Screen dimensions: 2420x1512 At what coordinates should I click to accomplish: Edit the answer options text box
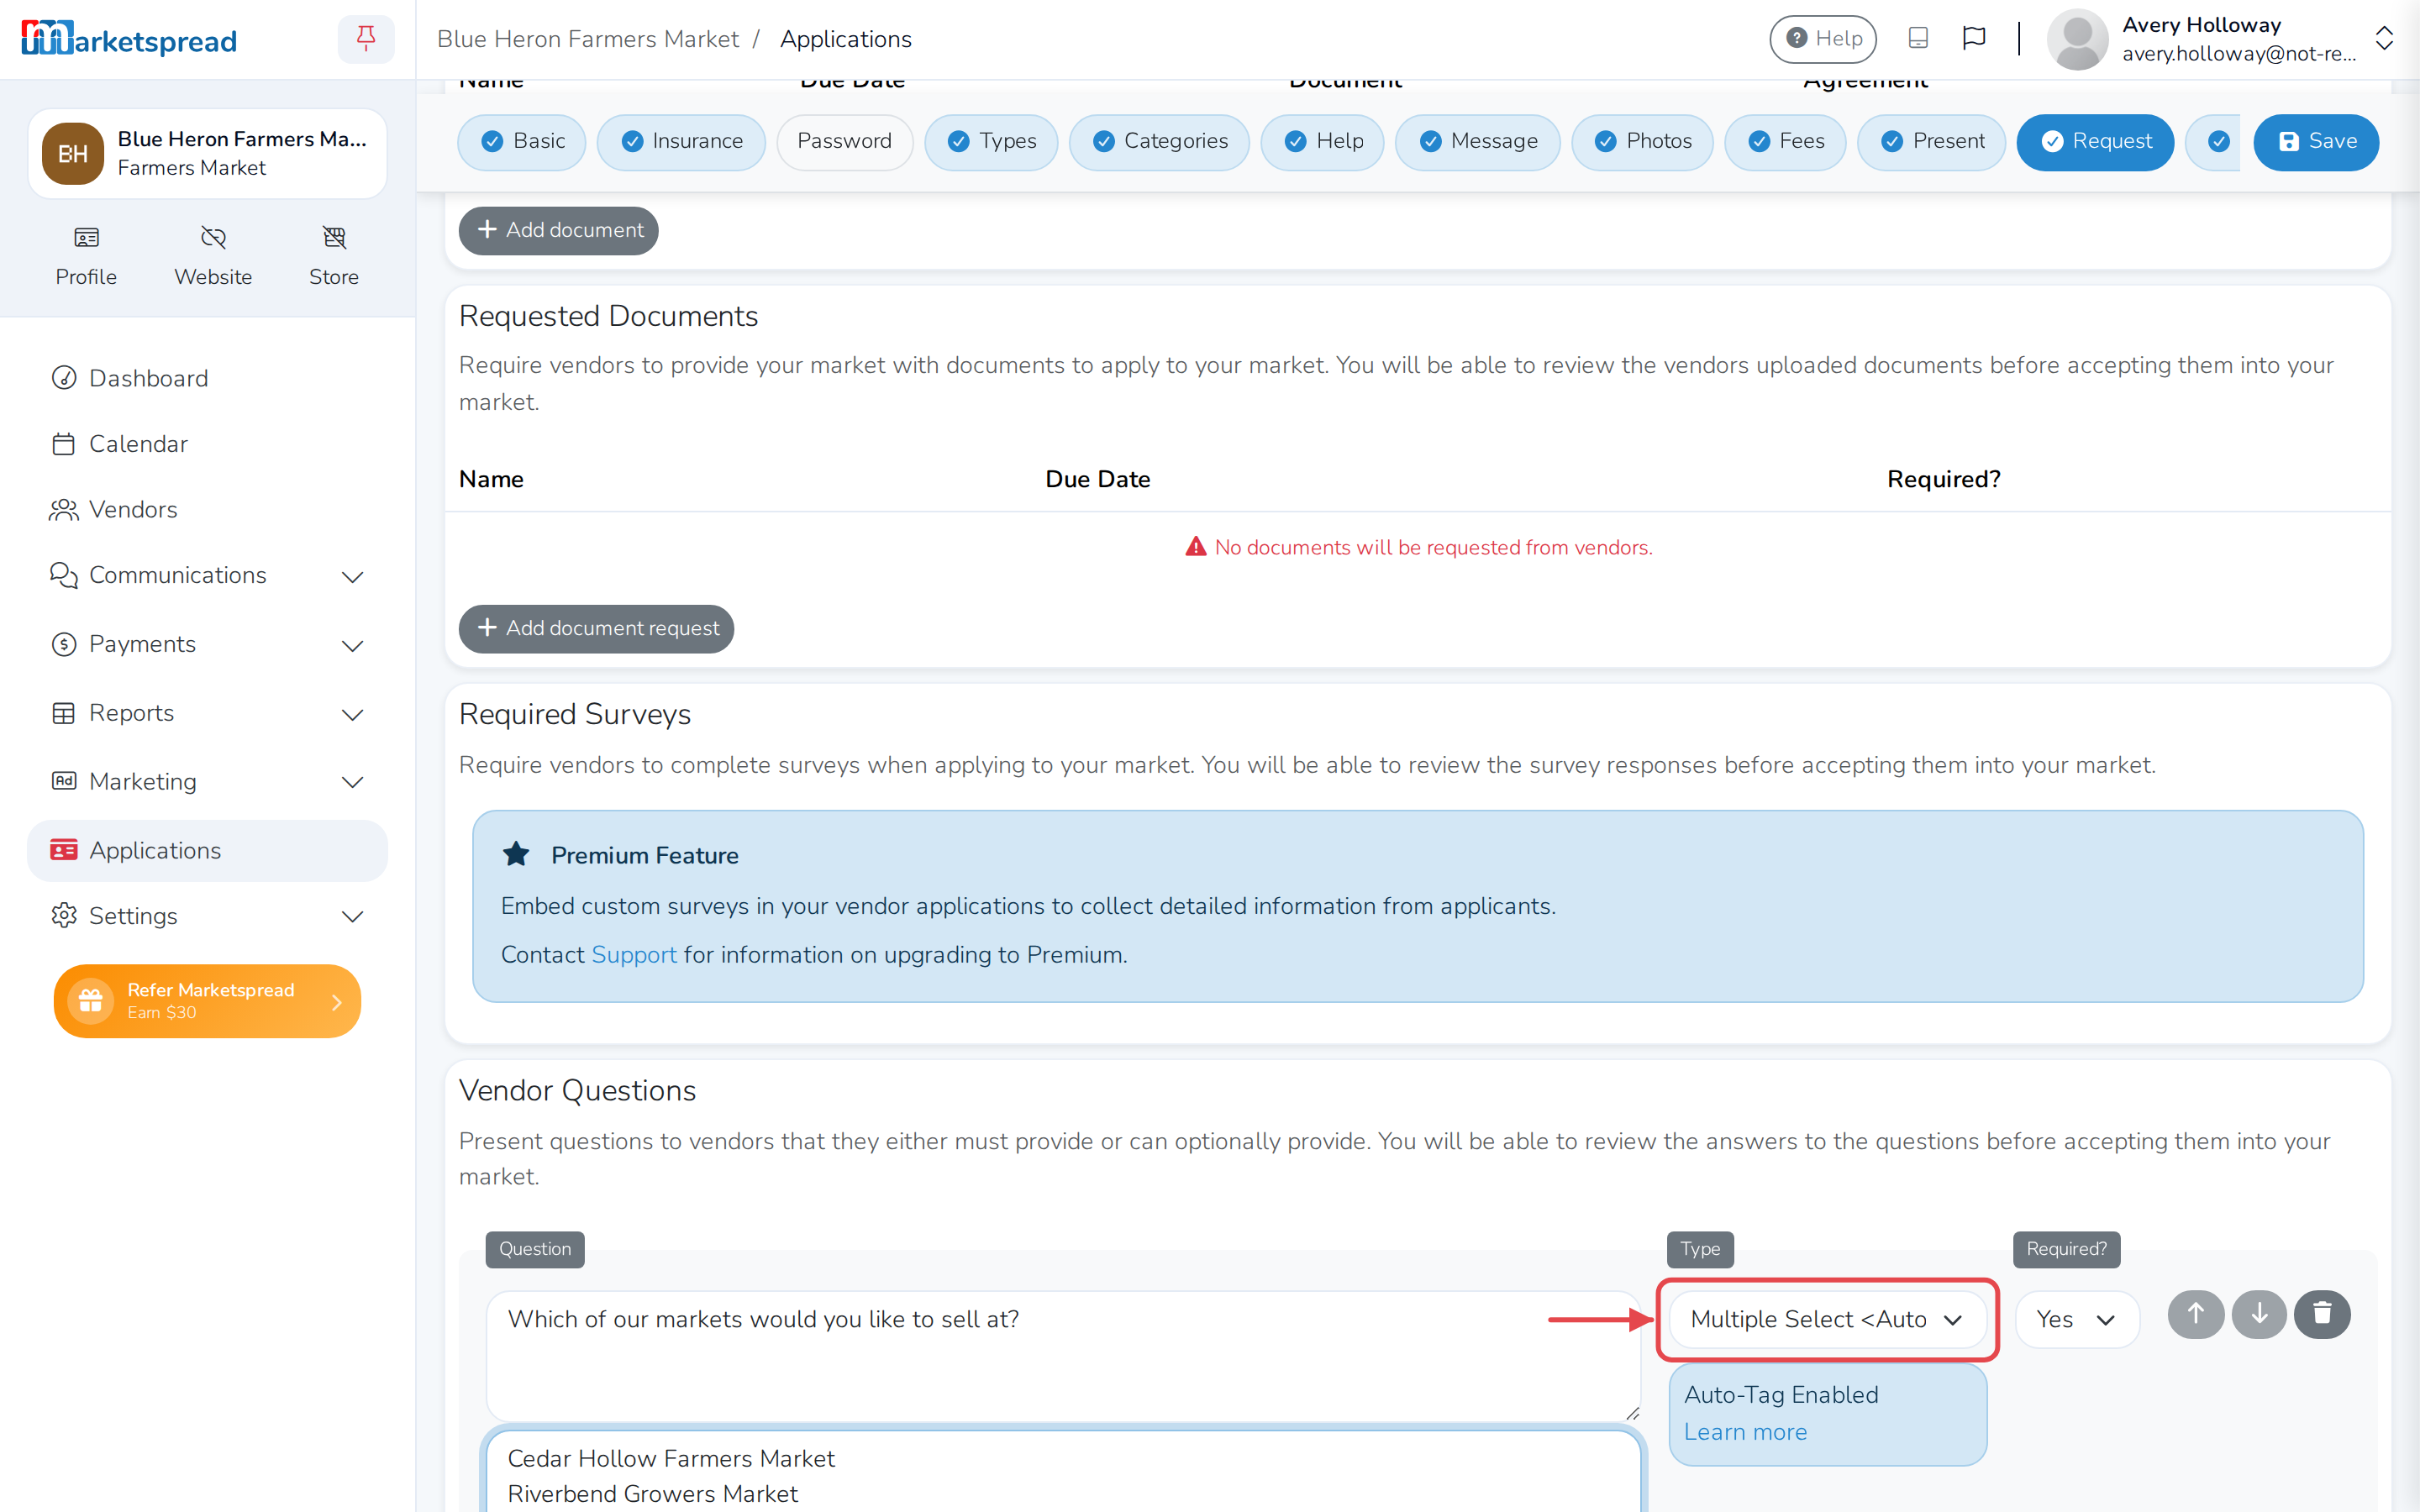point(1062,1472)
